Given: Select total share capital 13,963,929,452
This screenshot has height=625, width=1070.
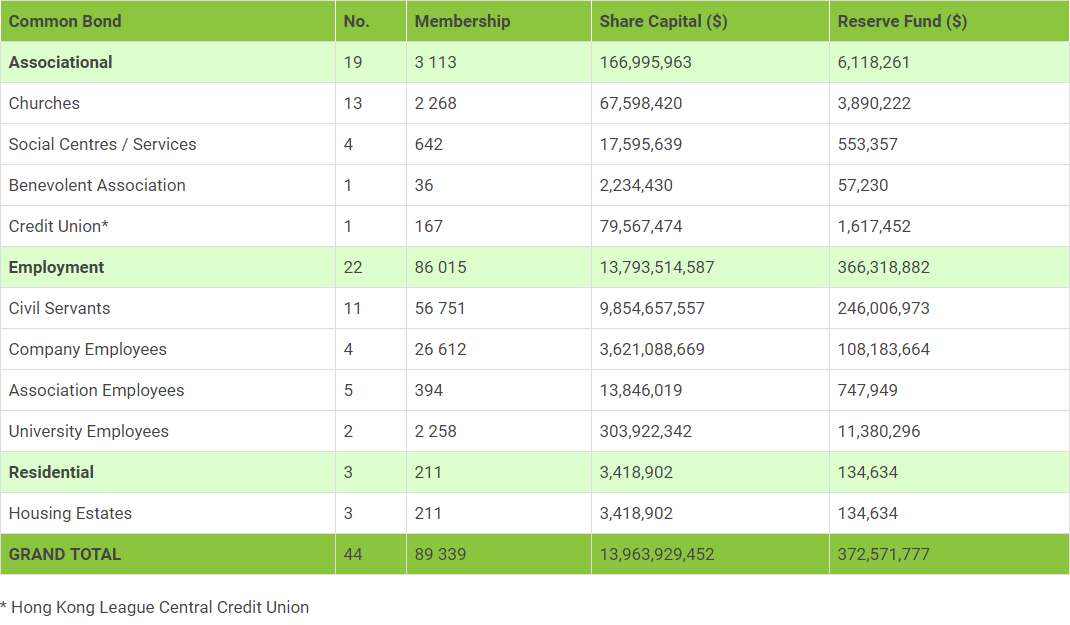Looking at the screenshot, I should (656, 553).
